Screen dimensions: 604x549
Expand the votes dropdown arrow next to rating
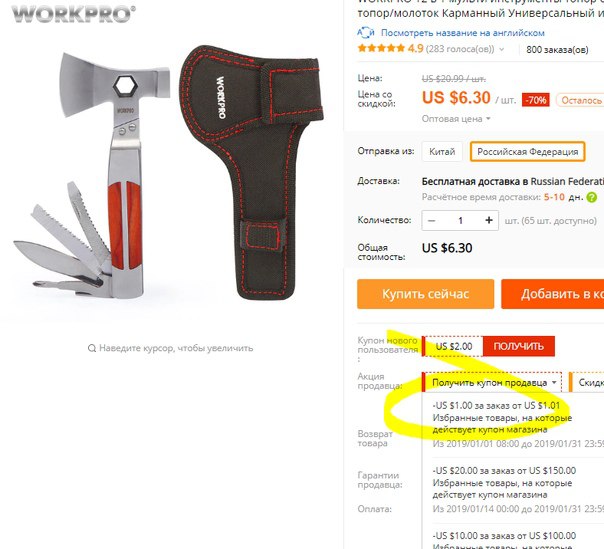tap(502, 49)
